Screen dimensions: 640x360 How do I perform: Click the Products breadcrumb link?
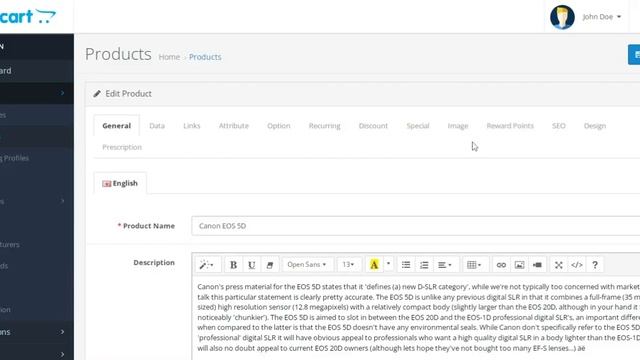205,57
